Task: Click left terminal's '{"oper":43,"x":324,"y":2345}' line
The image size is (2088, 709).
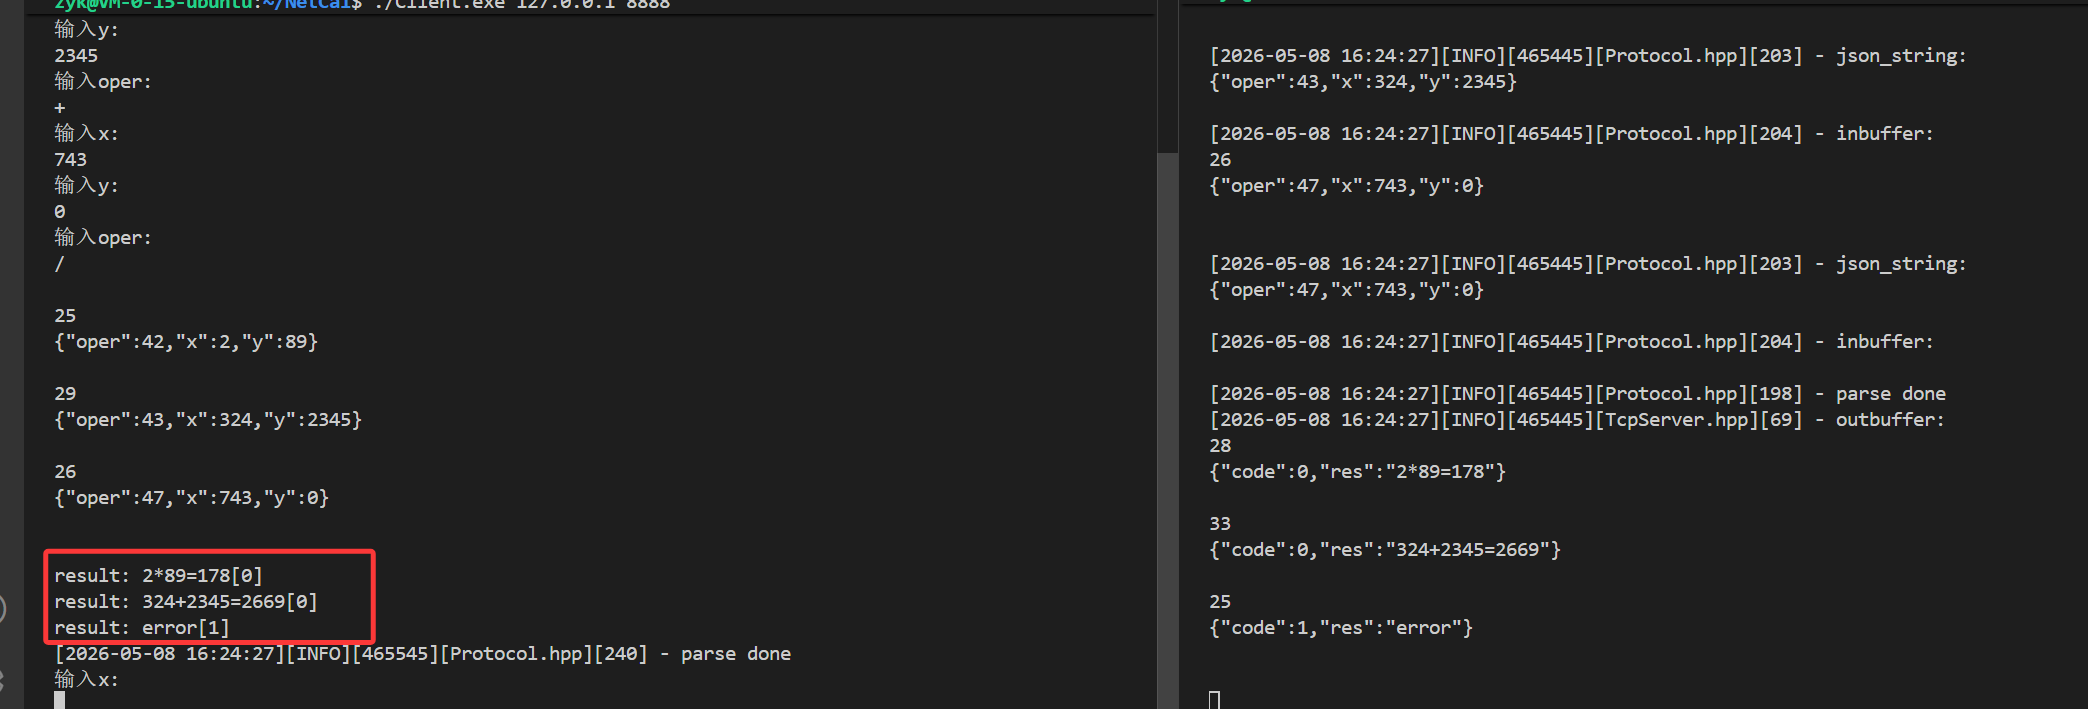Action: tap(208, 420)
